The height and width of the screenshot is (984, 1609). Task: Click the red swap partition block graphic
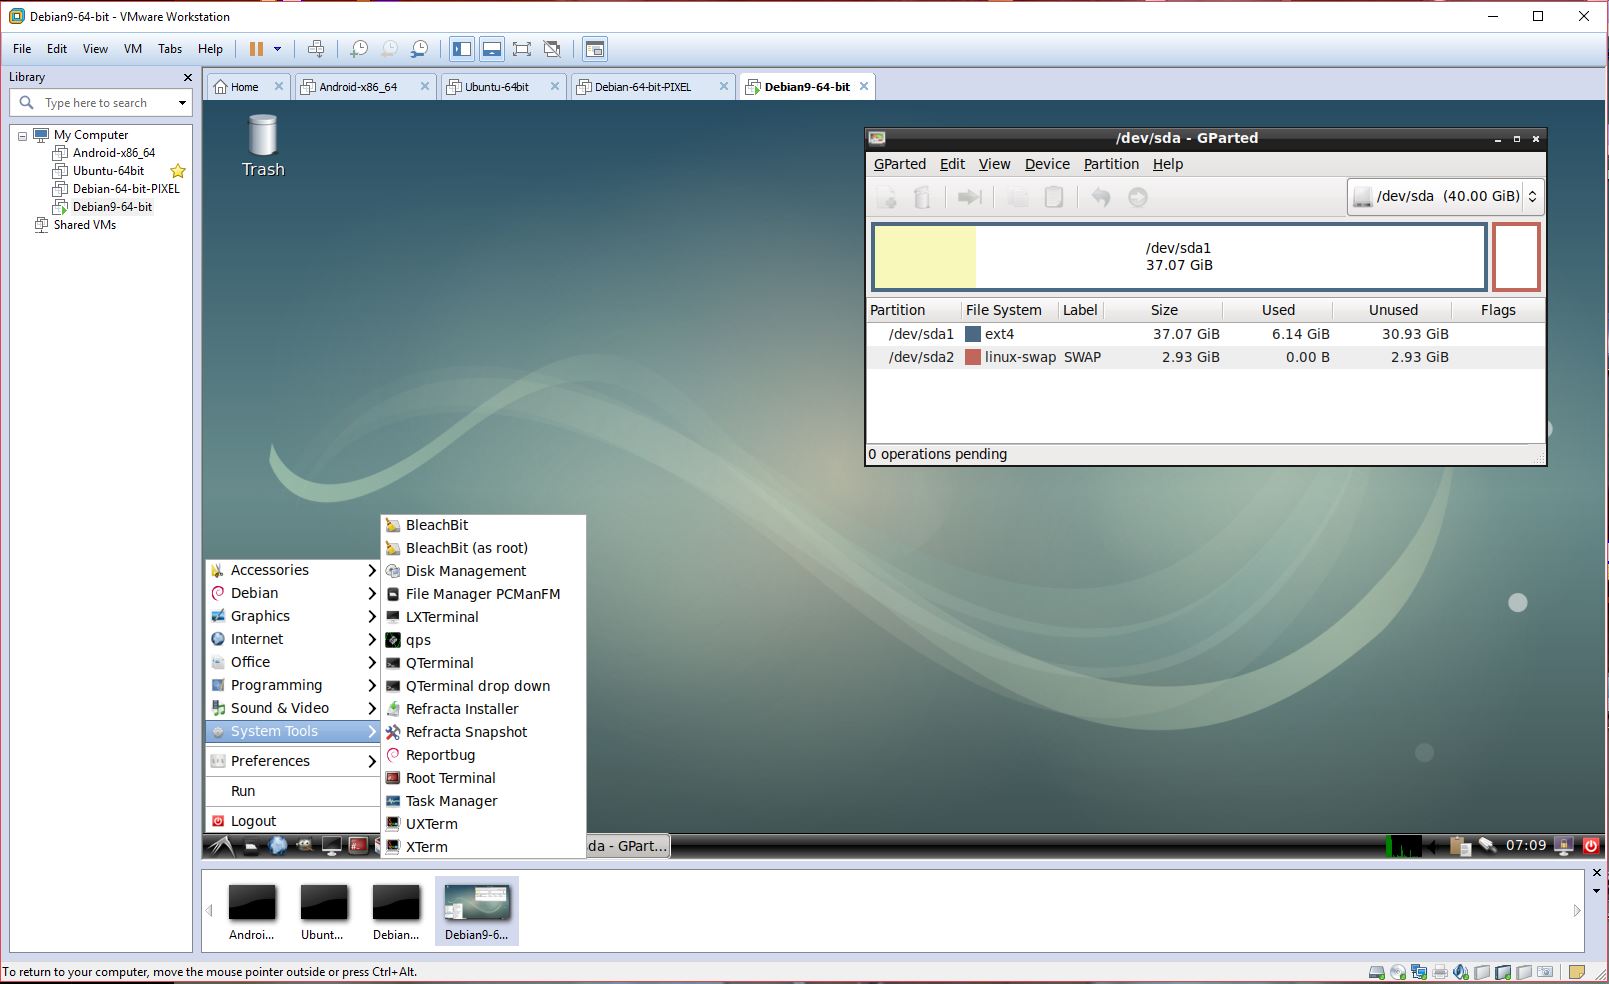click(1516, 257)
